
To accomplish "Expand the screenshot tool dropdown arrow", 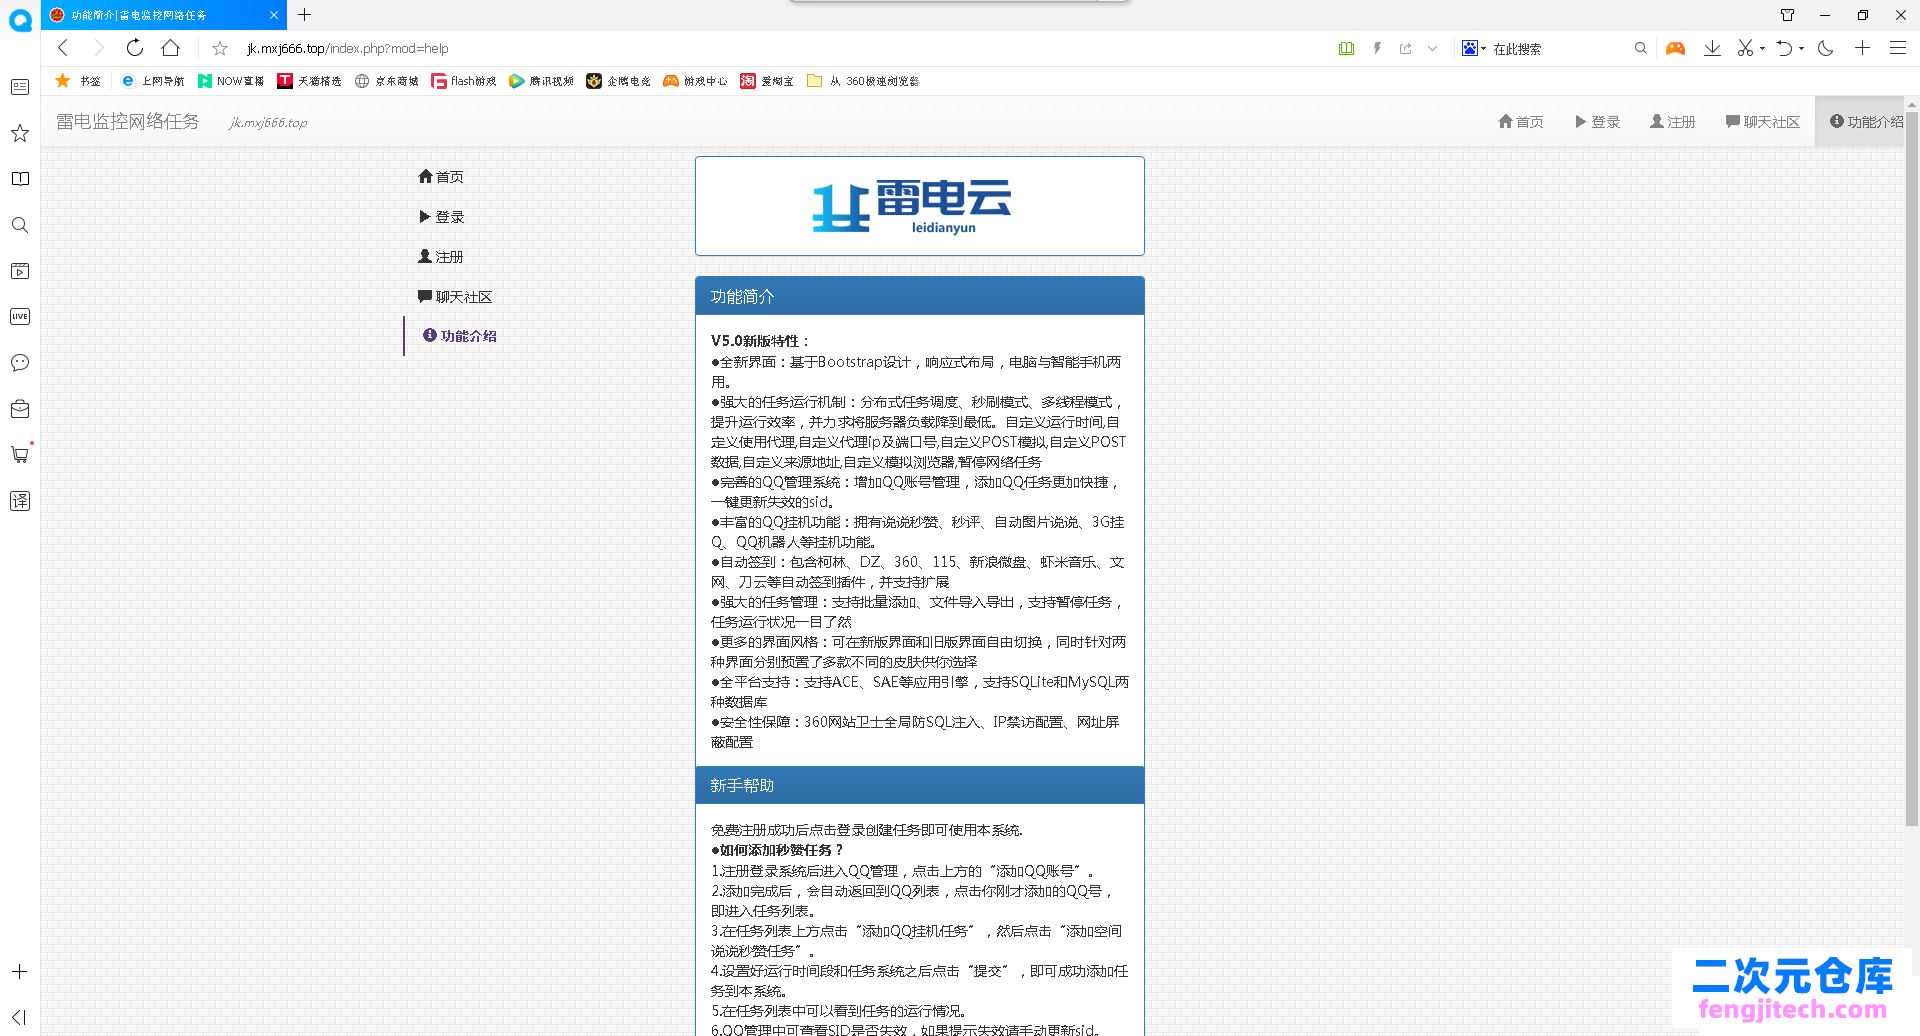I will click(x=1762, y=48).
